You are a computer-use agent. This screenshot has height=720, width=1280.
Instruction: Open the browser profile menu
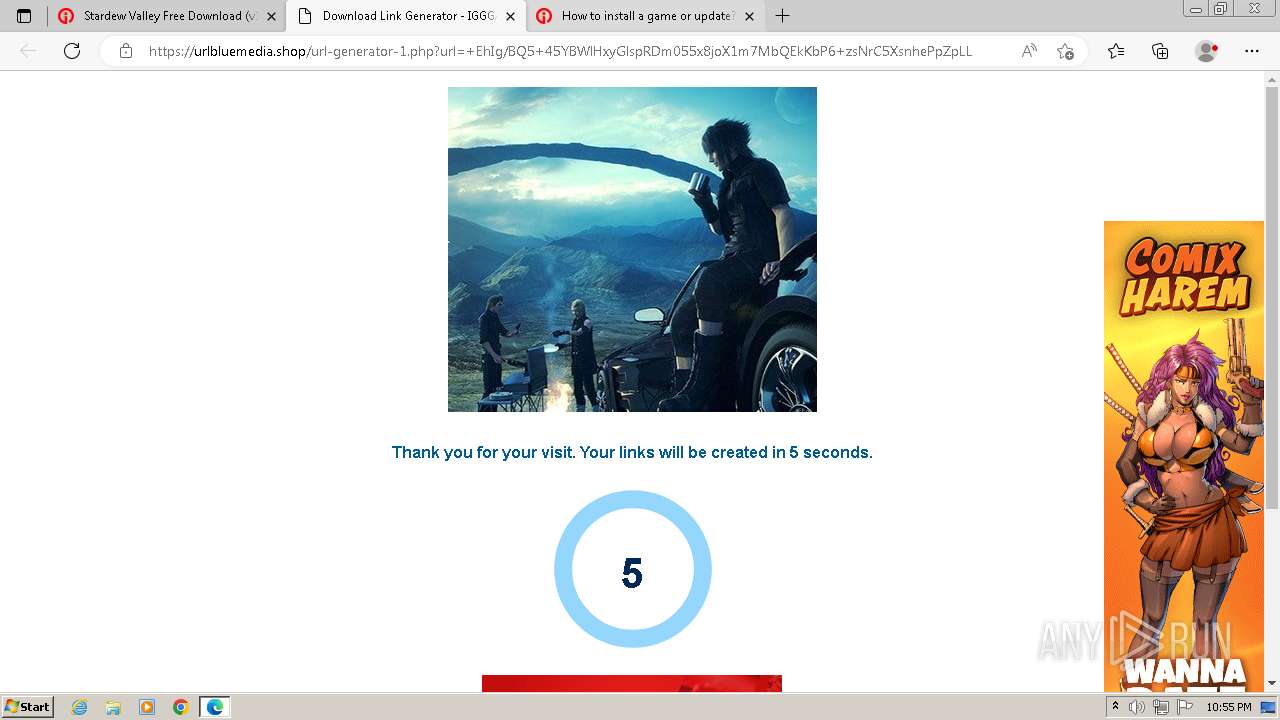click(1207, 51)
